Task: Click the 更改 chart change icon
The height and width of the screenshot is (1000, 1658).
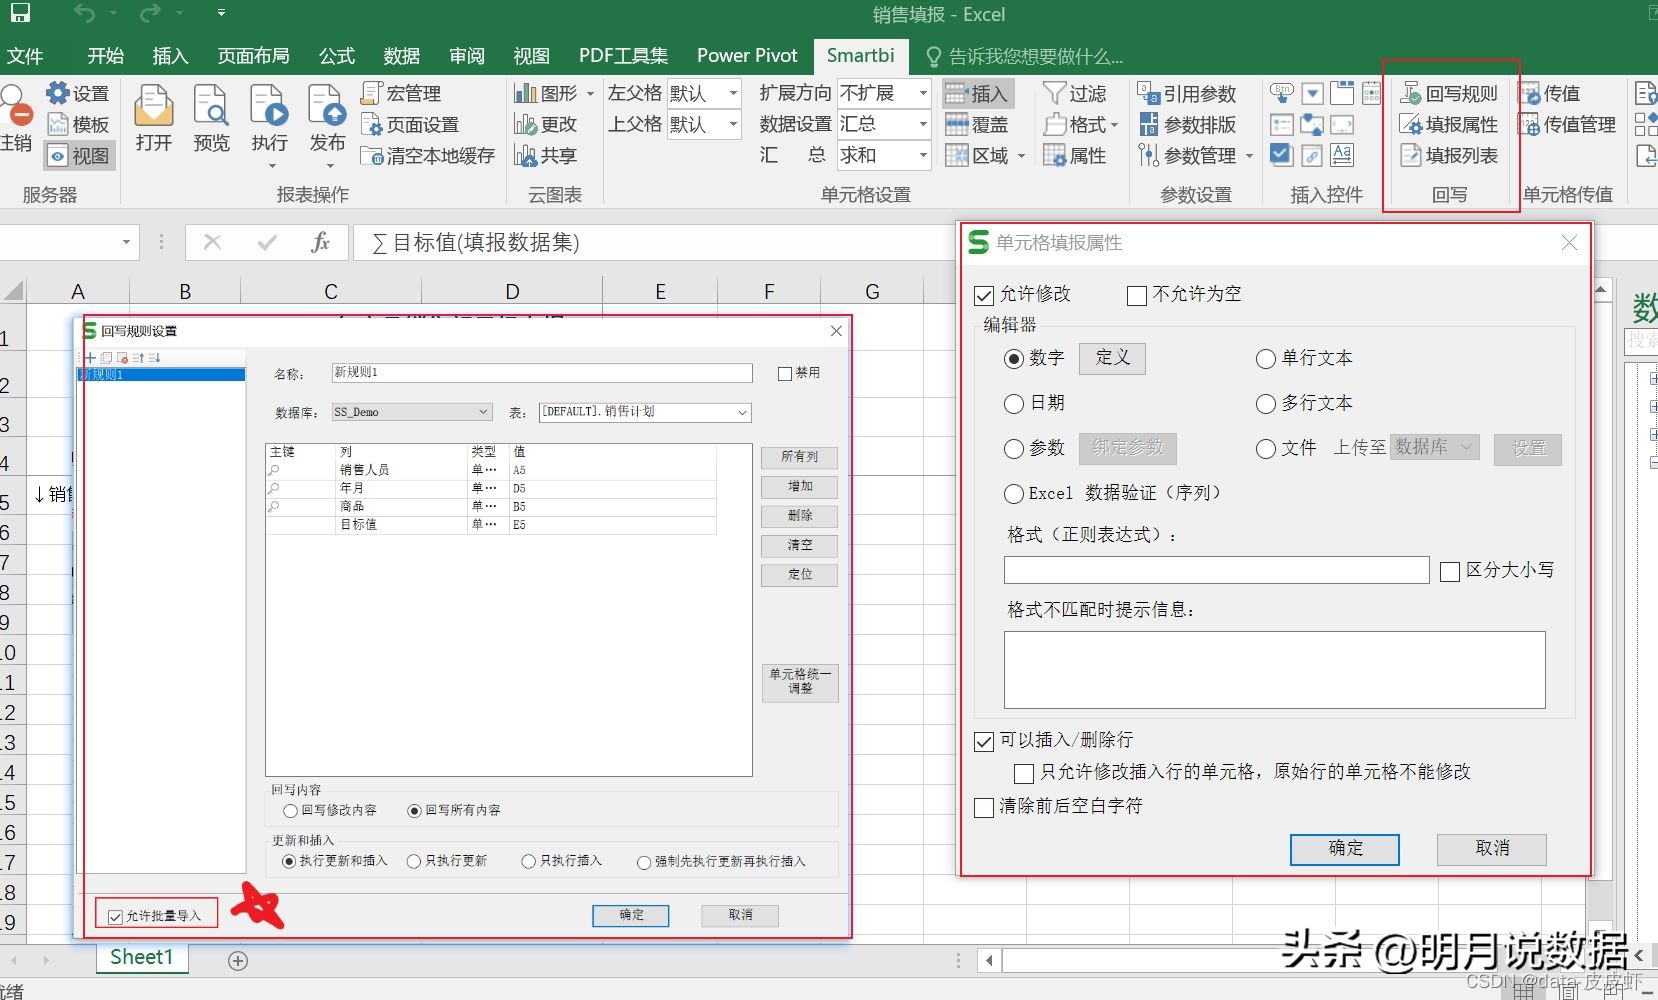Action: 546,124
